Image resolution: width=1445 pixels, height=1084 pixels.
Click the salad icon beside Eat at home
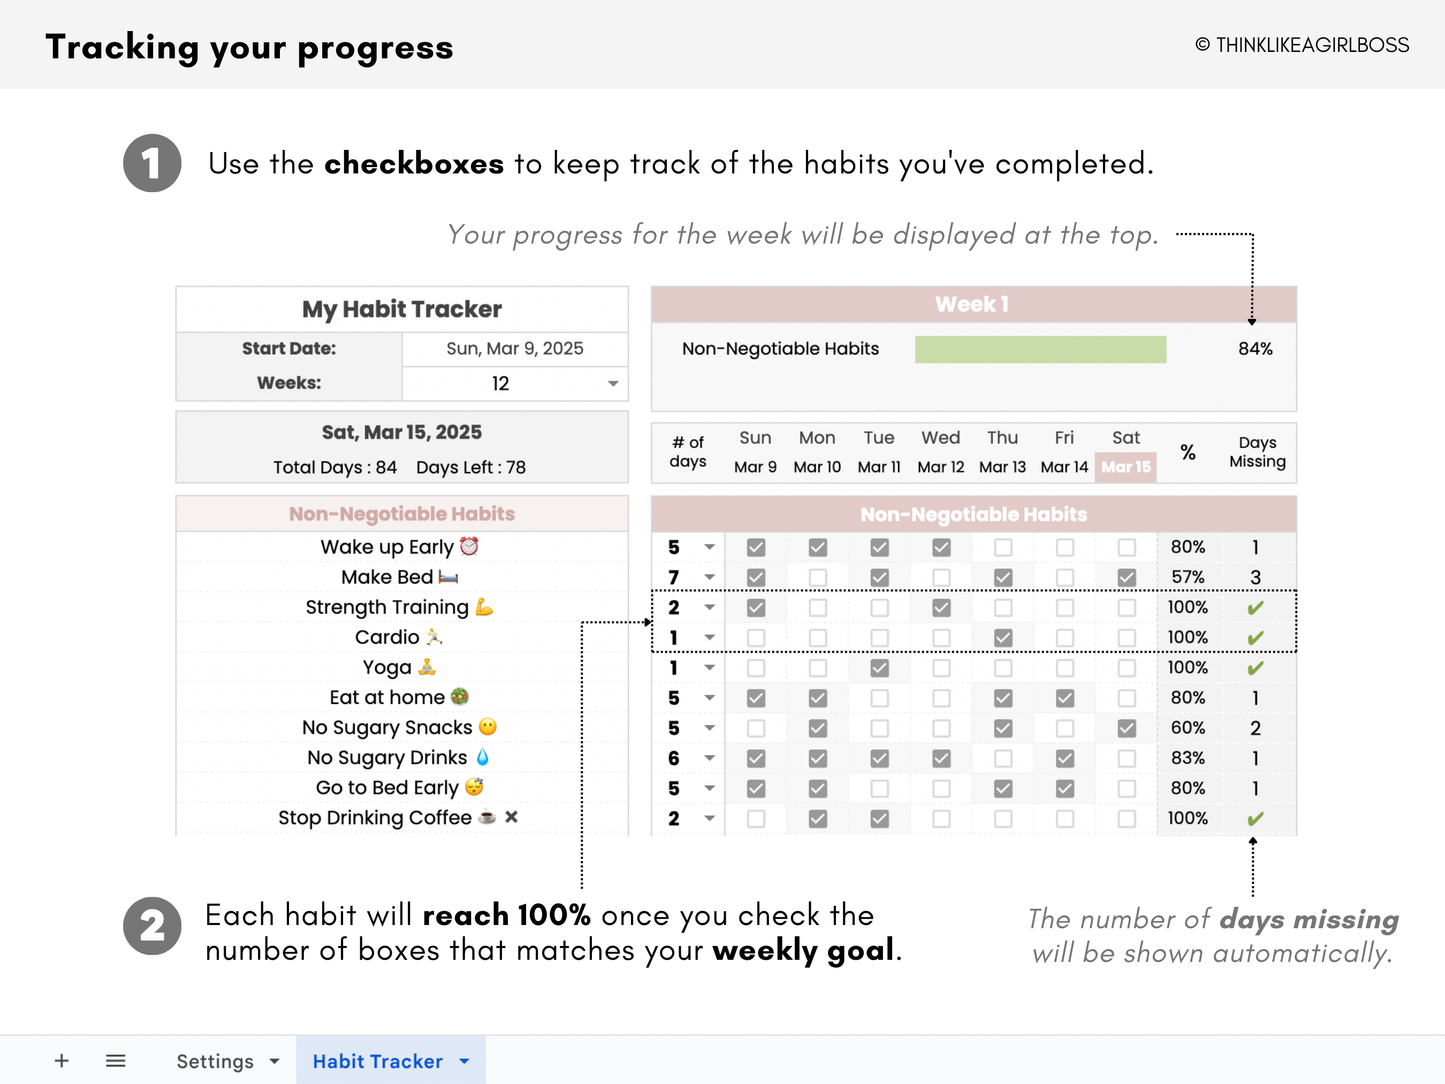[x=460, y=697]
